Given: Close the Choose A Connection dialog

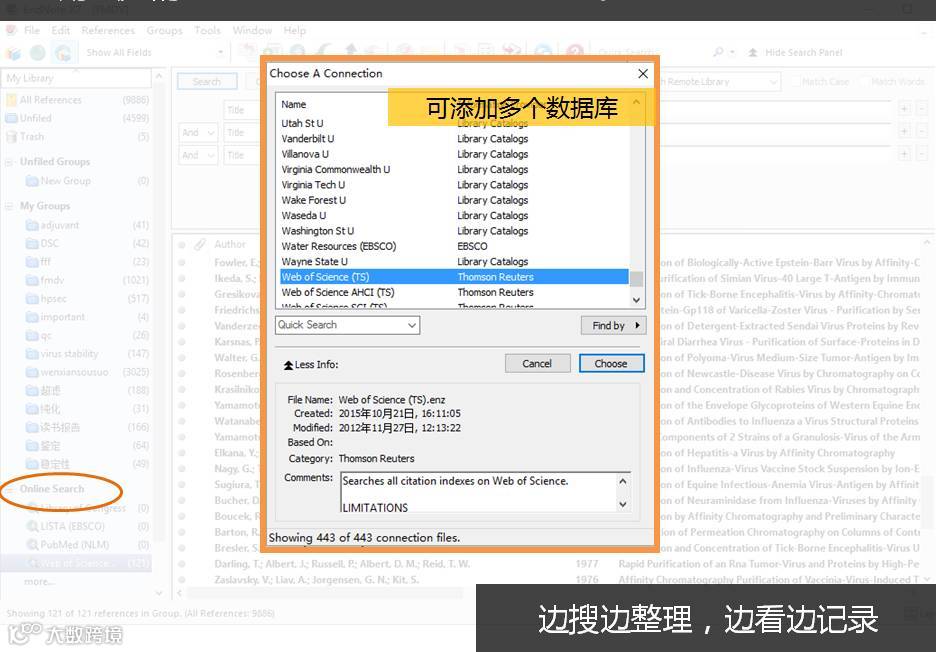Looking at the screenshot, I should coord(643,73).
